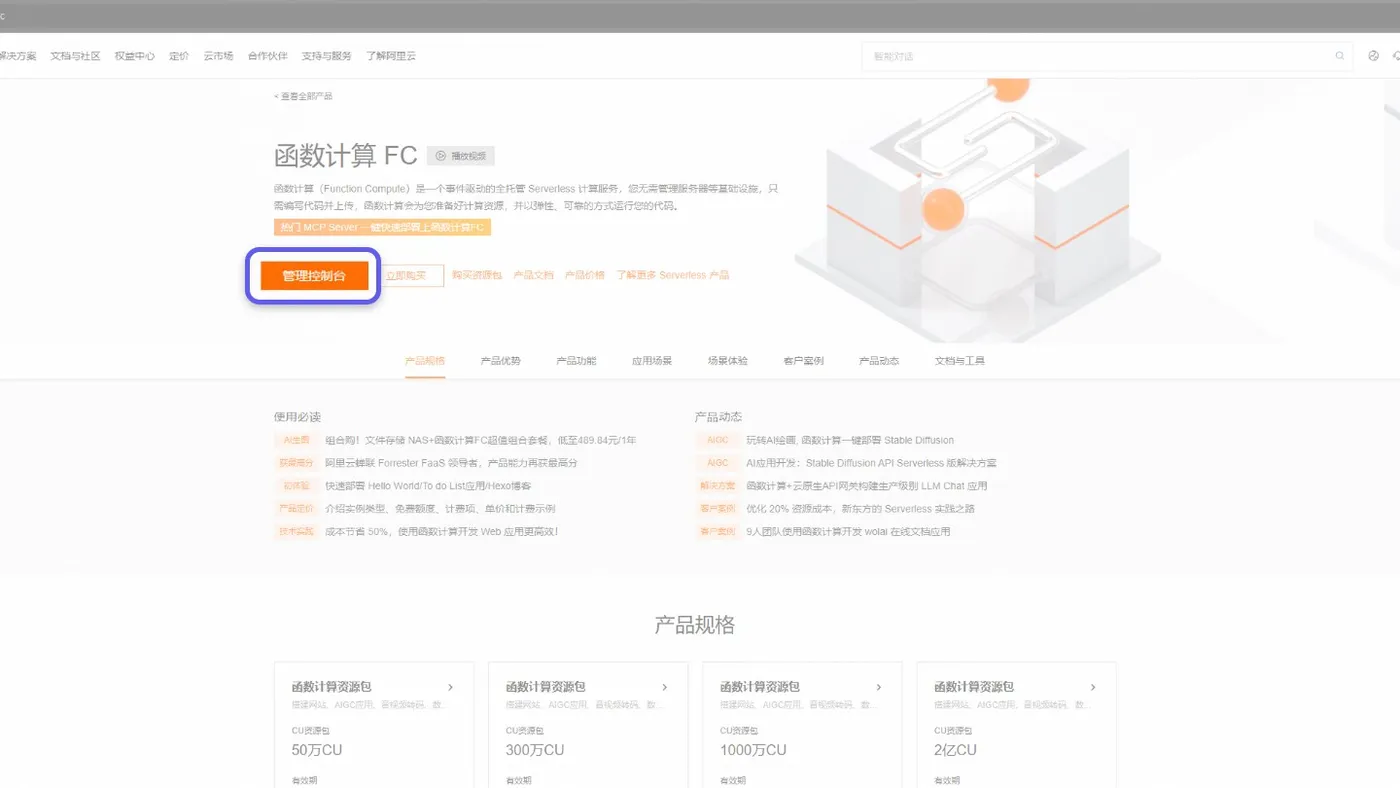This screenshot has width=1400, height=788.
Task: Click the 50万CU value text
Action: (317, 750)
